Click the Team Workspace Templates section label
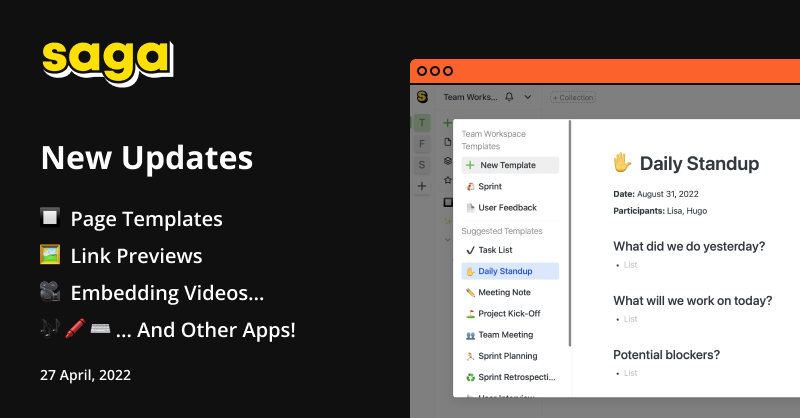This screenshot has height=418, width=800. 493,140
